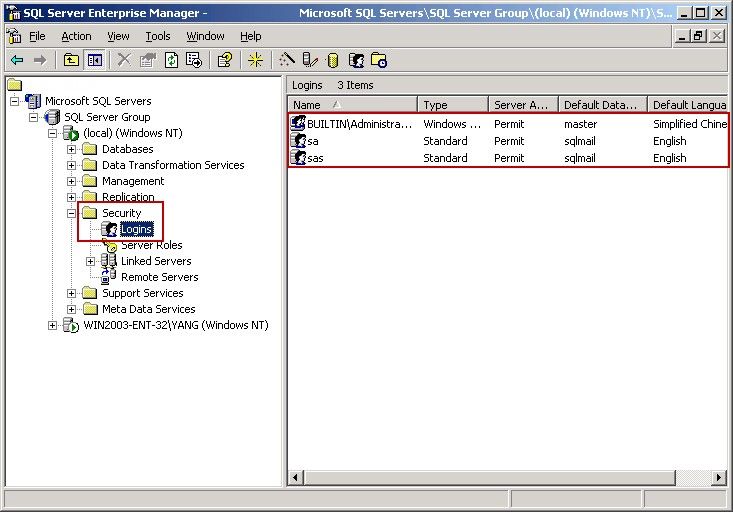733x512 pixels.
Task: Click the 'master' default database cell
Action: point(581,124)
